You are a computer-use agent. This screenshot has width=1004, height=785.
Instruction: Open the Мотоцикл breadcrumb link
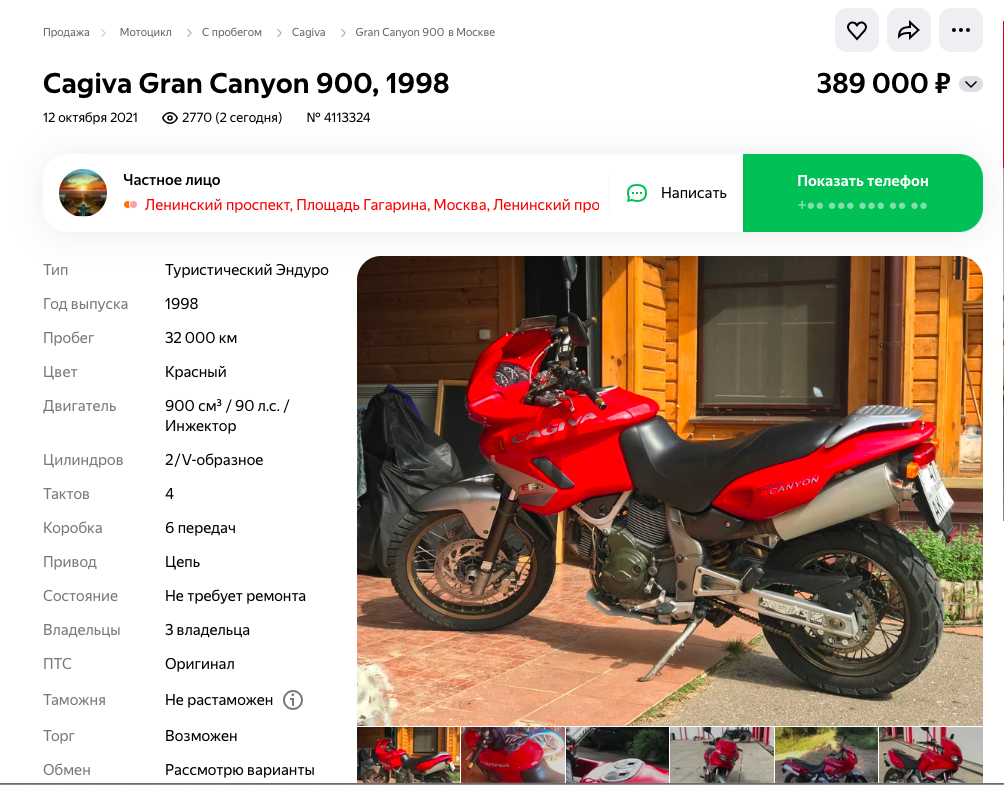click(145, 32)
